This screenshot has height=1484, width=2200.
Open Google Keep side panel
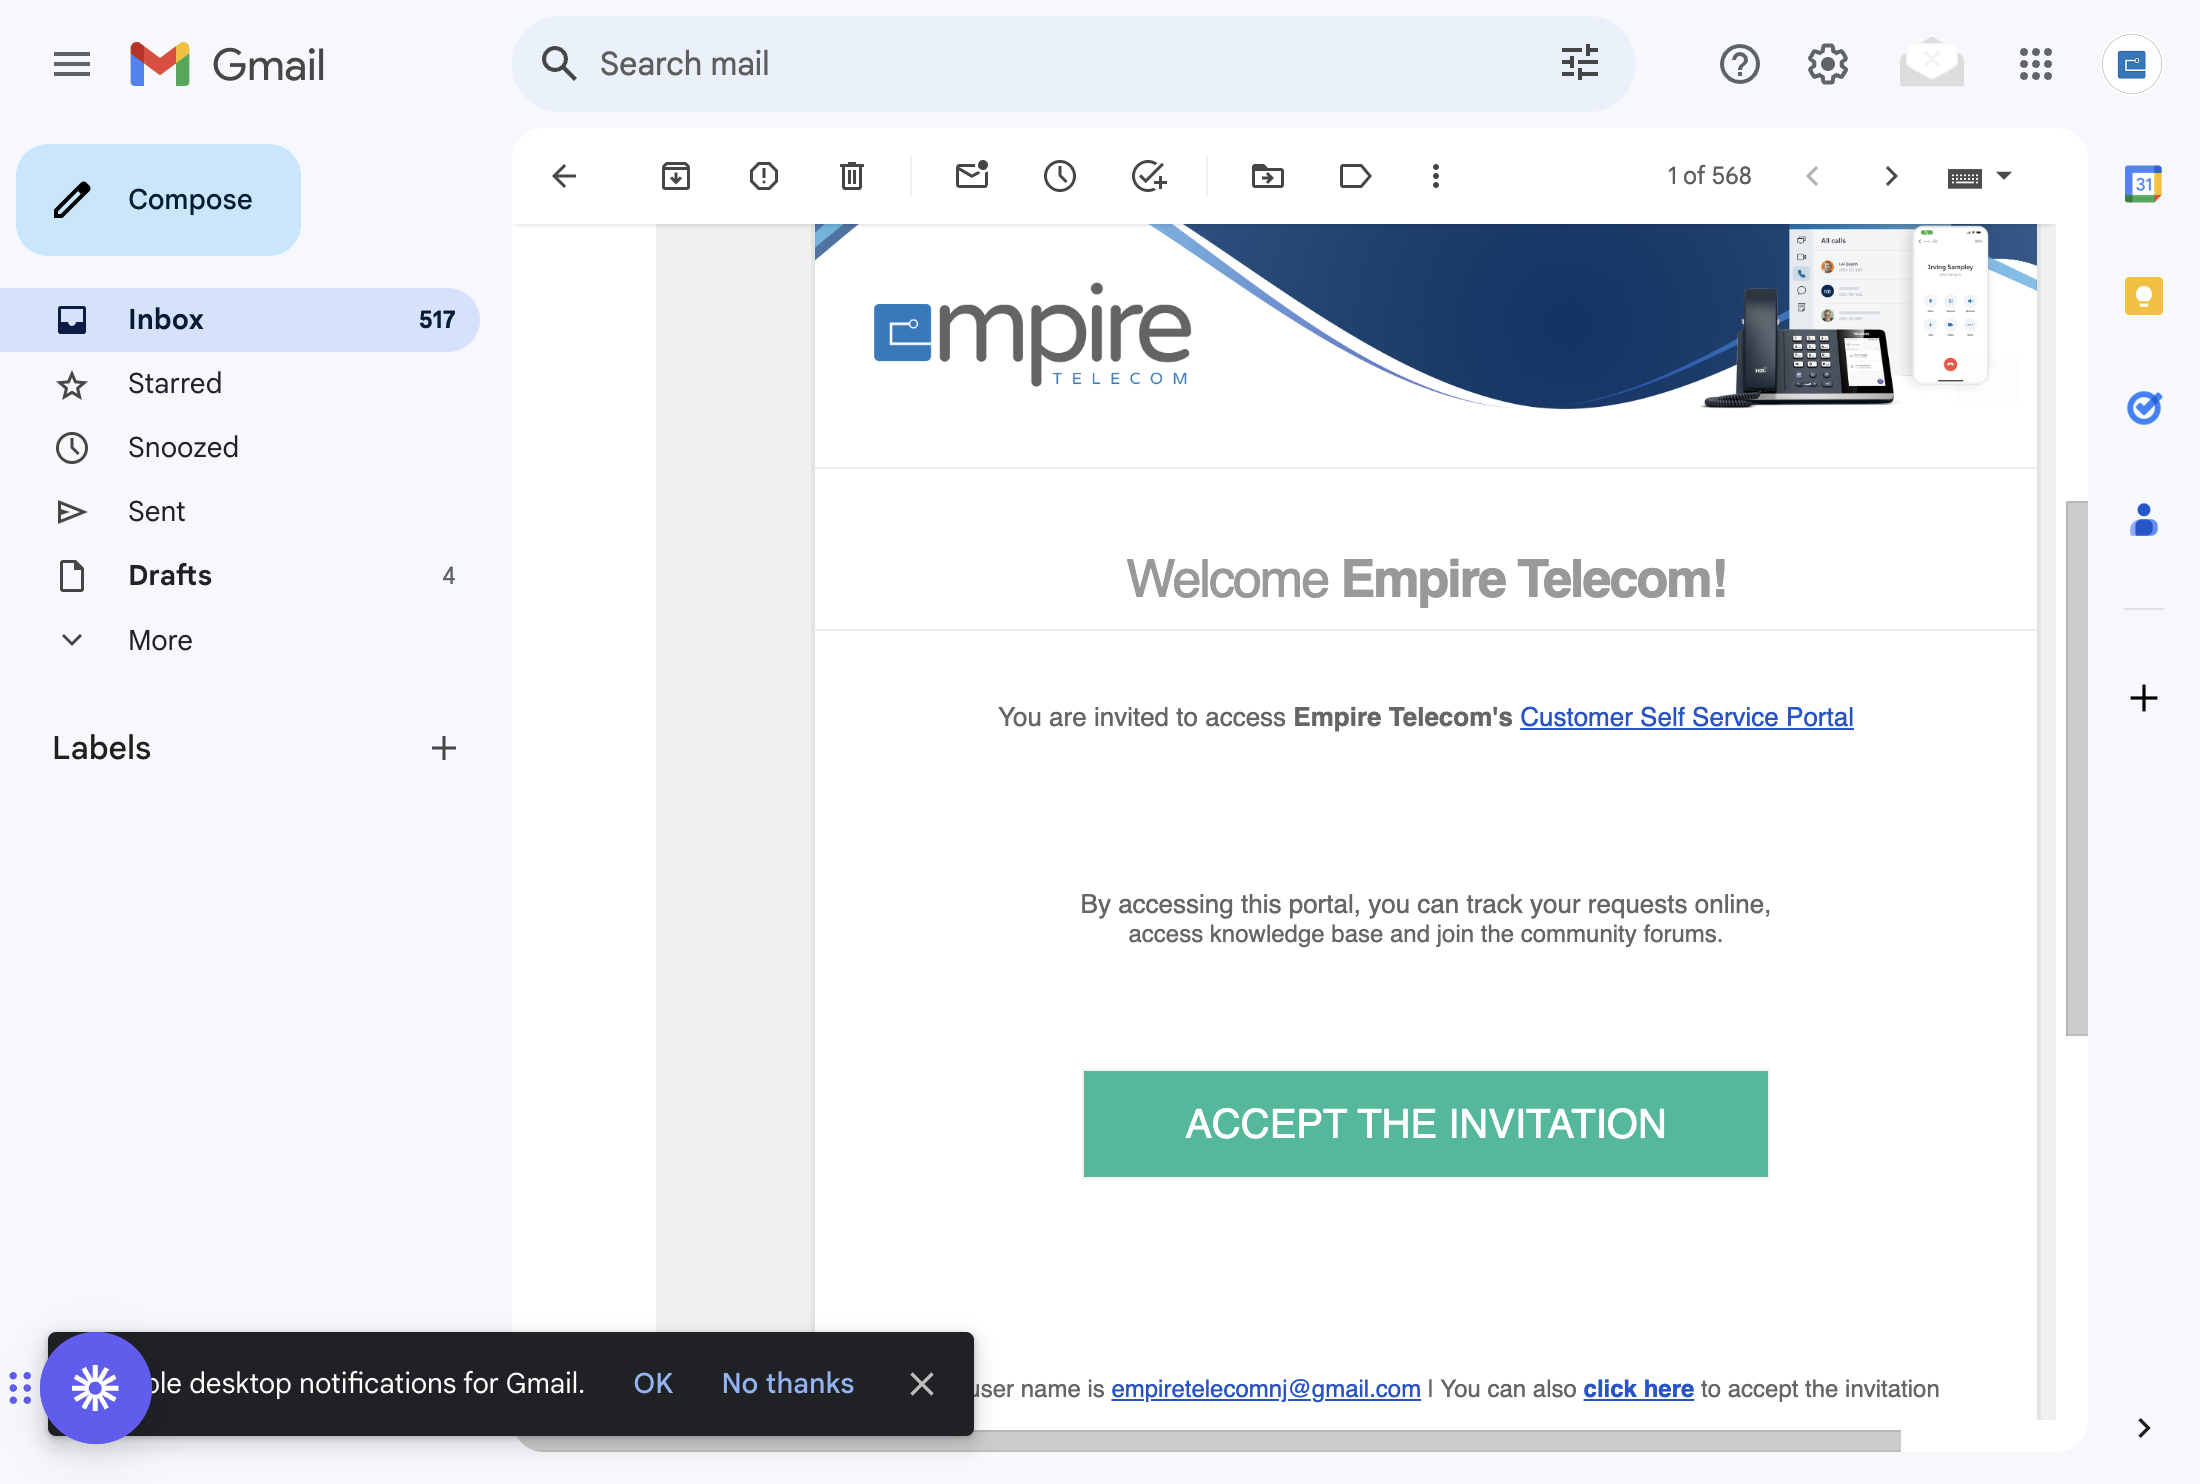tap(2144, 296)
